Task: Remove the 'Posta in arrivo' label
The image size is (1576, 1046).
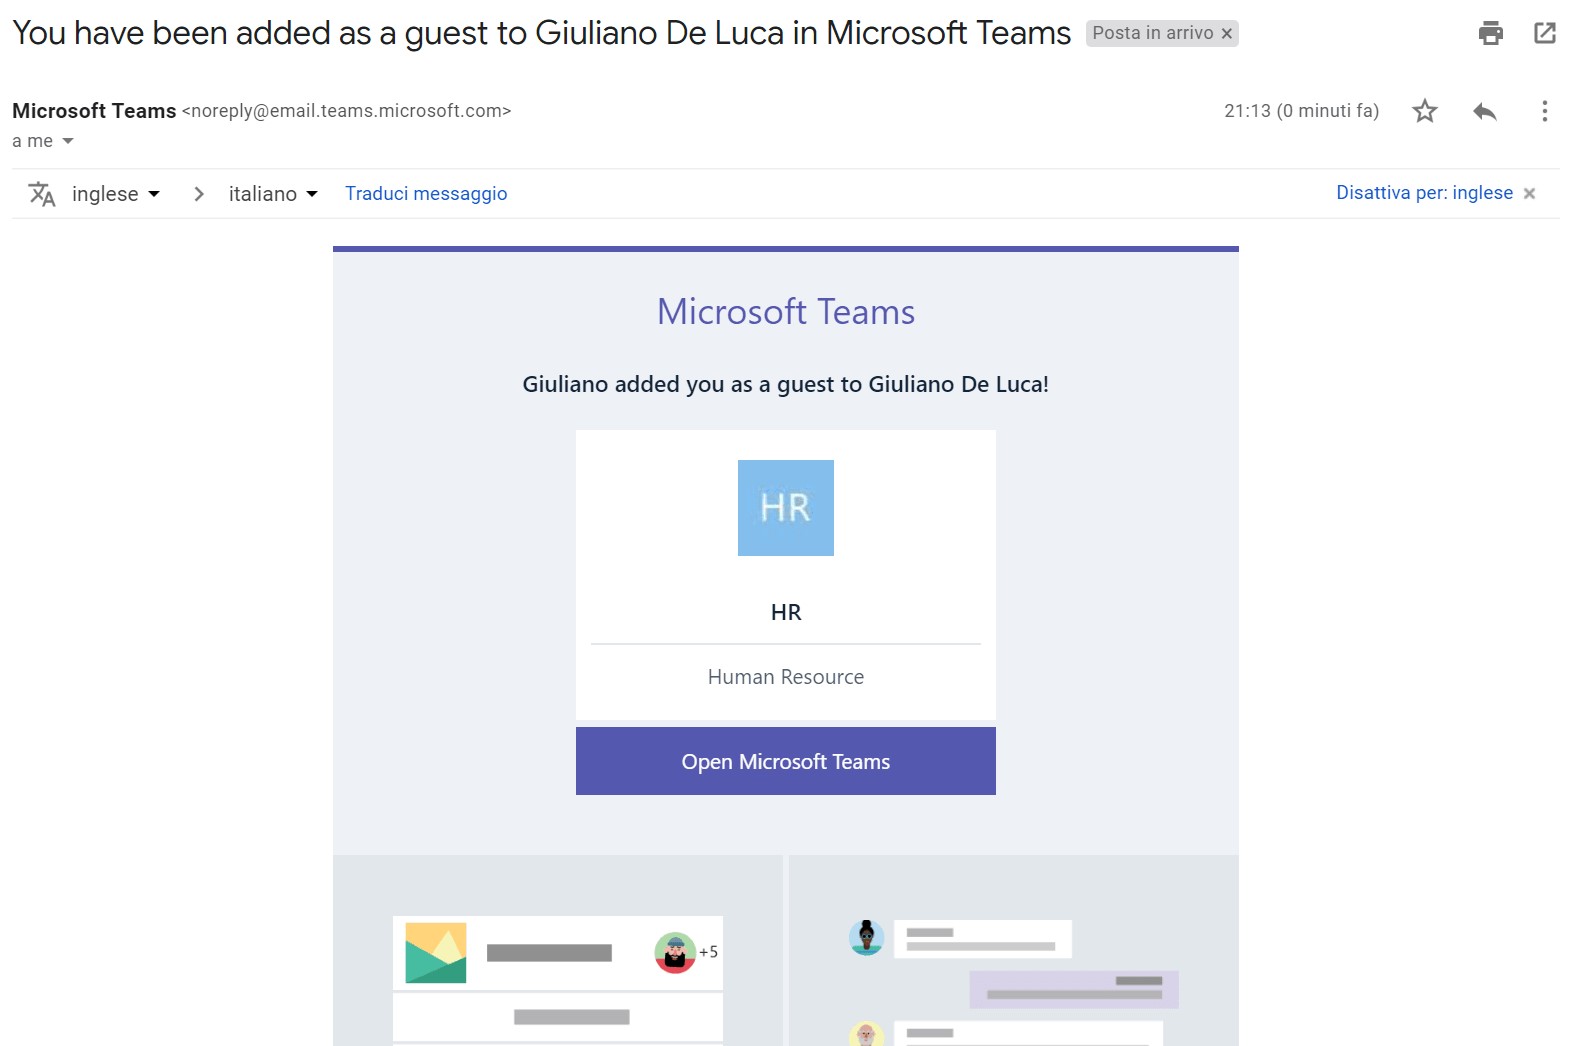Action: click(x=1227, y=34)
